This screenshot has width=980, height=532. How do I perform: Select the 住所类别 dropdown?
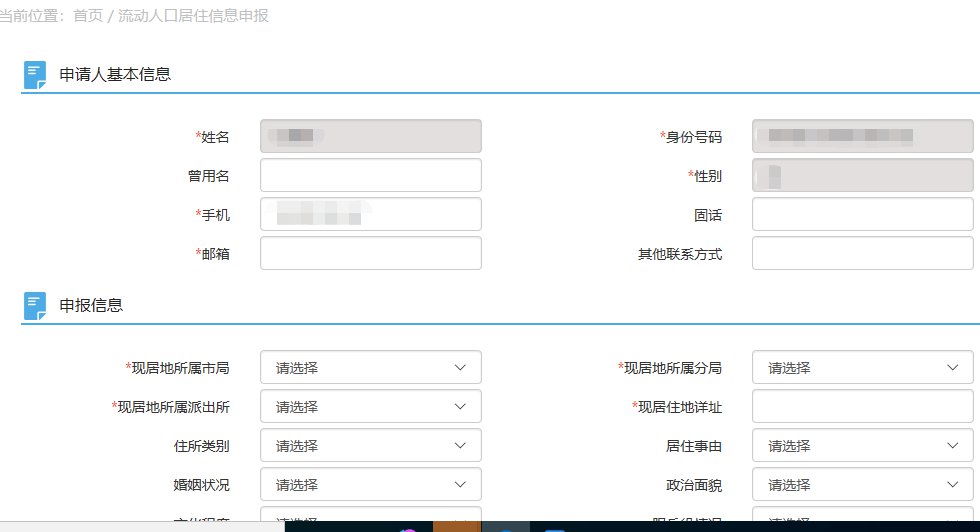(x=370, y=446)
